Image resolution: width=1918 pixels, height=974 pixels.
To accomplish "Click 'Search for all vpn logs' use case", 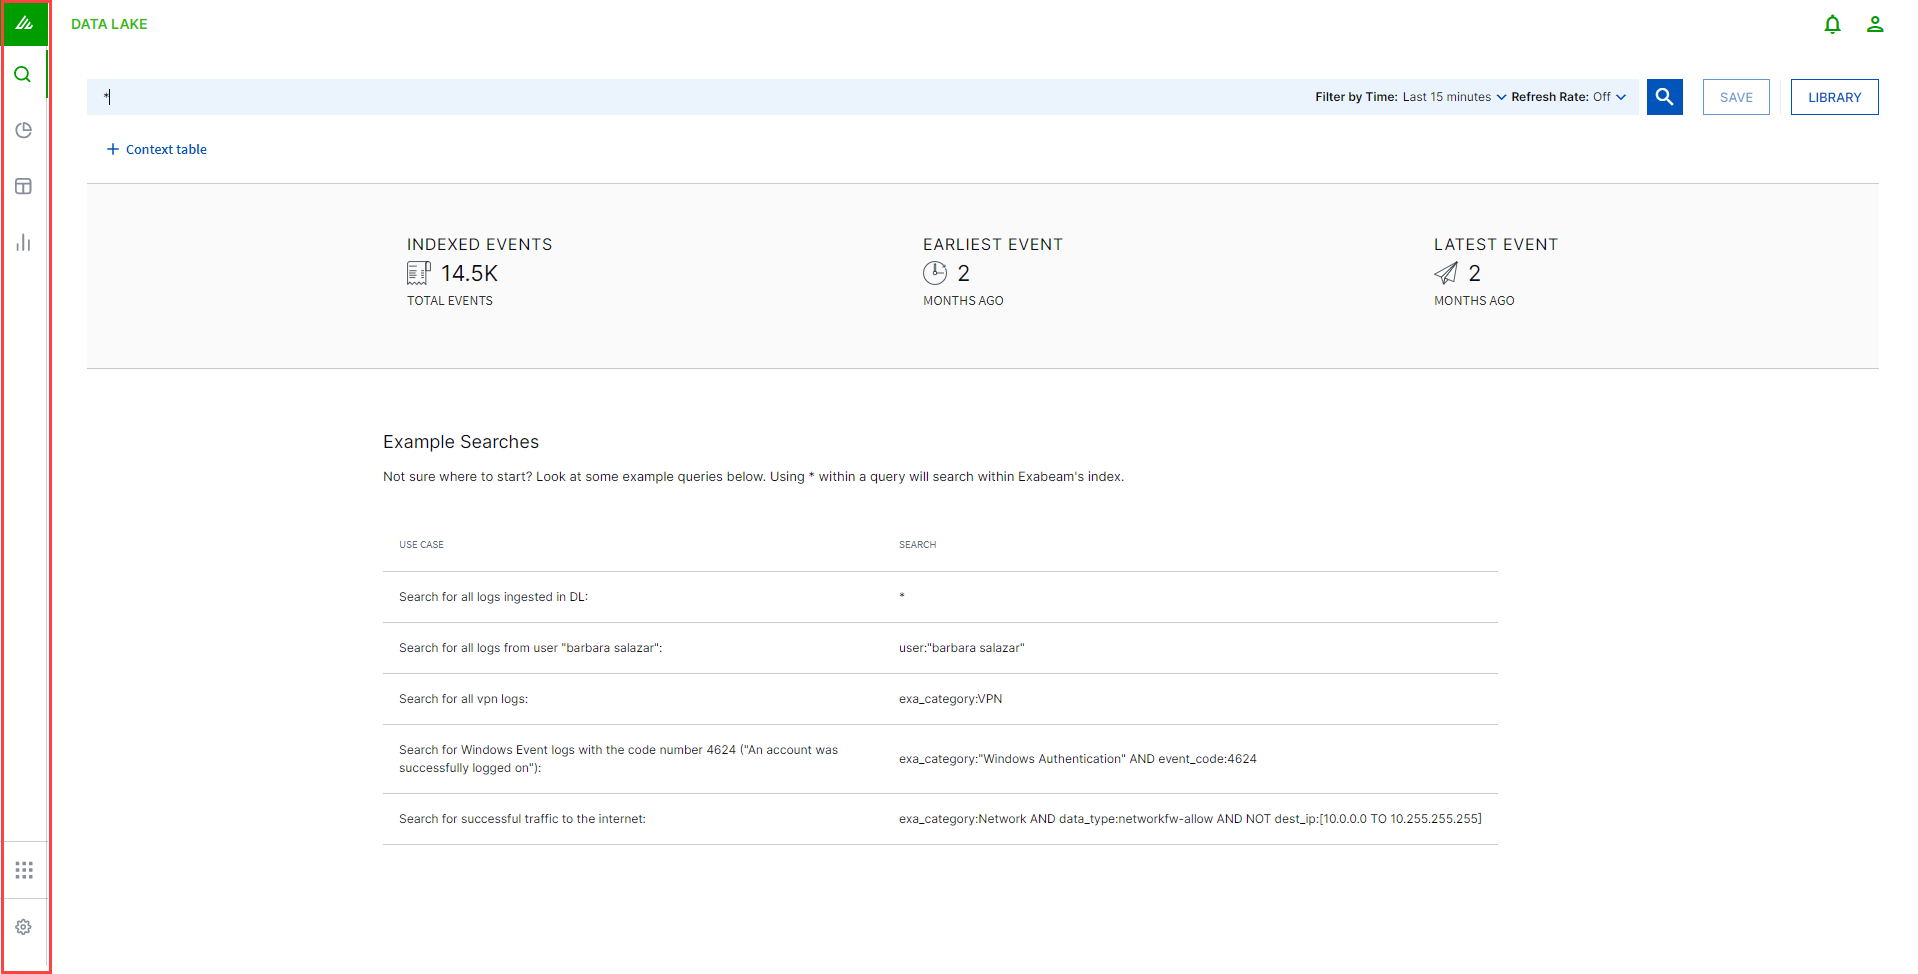I will tap(463, 699).
